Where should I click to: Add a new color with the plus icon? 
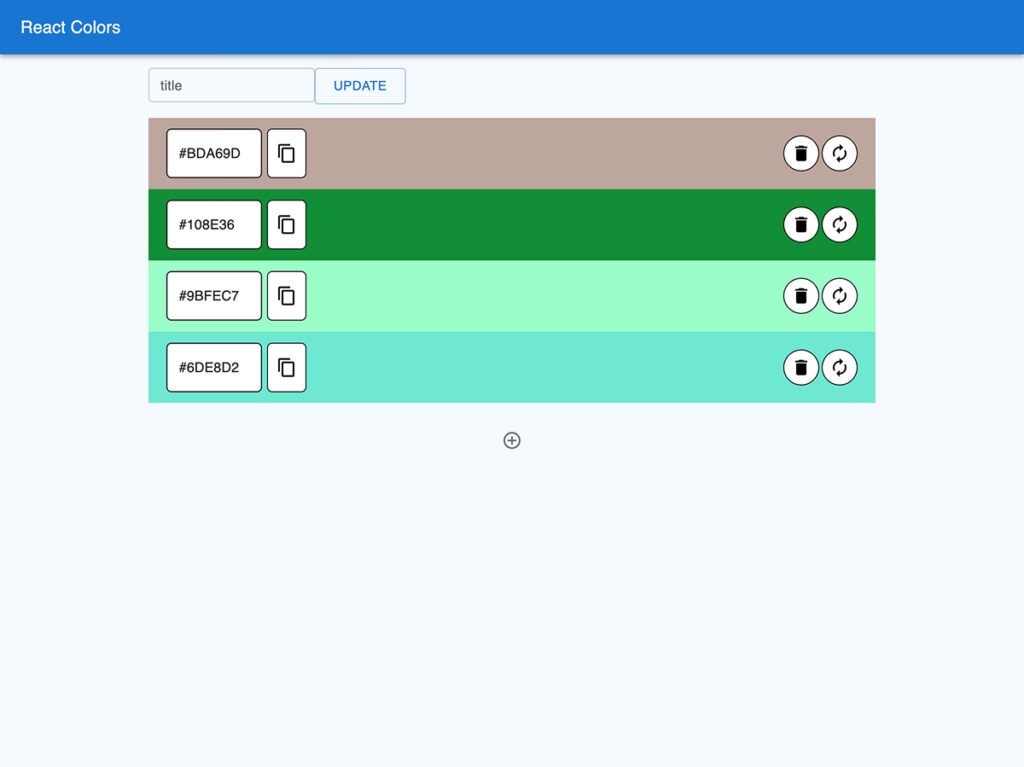coord(512,440)
